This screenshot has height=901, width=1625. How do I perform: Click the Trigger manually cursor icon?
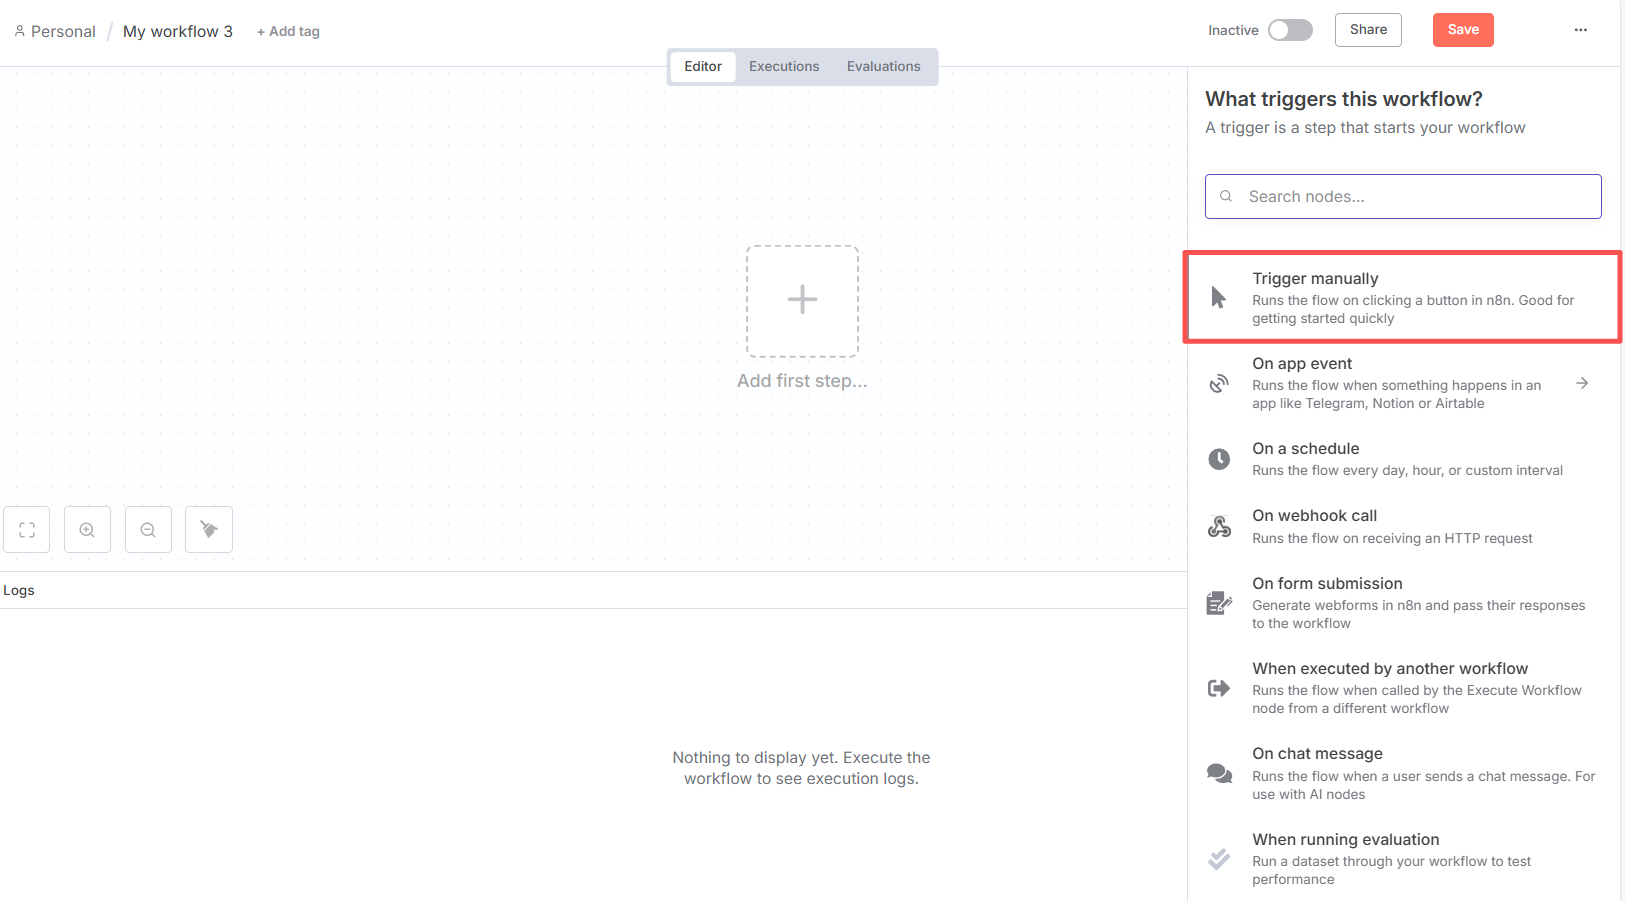click(1218, 297)
